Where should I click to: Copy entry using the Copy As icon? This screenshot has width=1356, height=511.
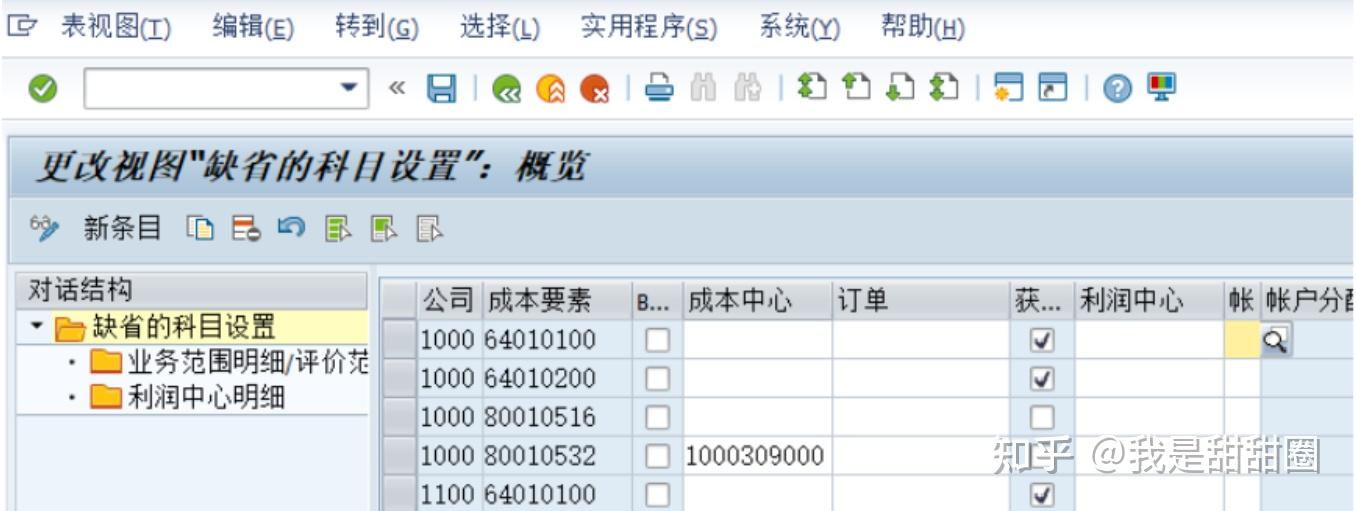[x=201, y=229]
